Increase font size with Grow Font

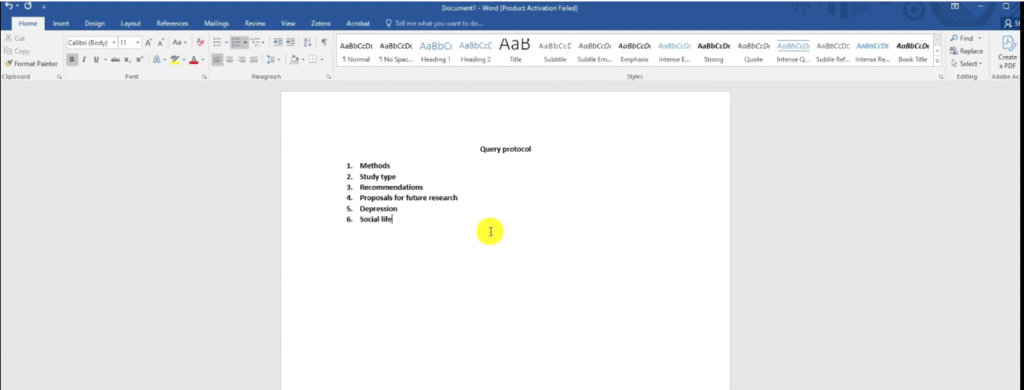pyautogui.click(x=148, y=42)
